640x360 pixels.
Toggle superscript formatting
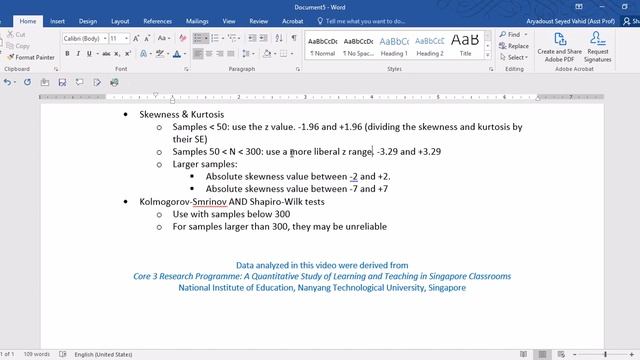coord(128,53)
